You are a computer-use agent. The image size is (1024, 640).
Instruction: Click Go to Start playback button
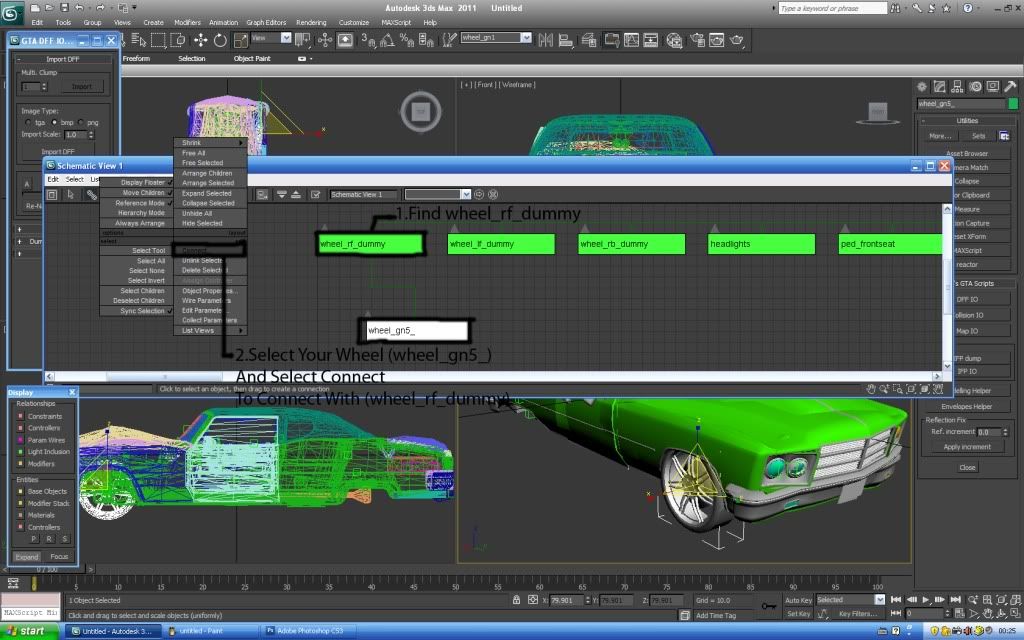click(896, 600)
